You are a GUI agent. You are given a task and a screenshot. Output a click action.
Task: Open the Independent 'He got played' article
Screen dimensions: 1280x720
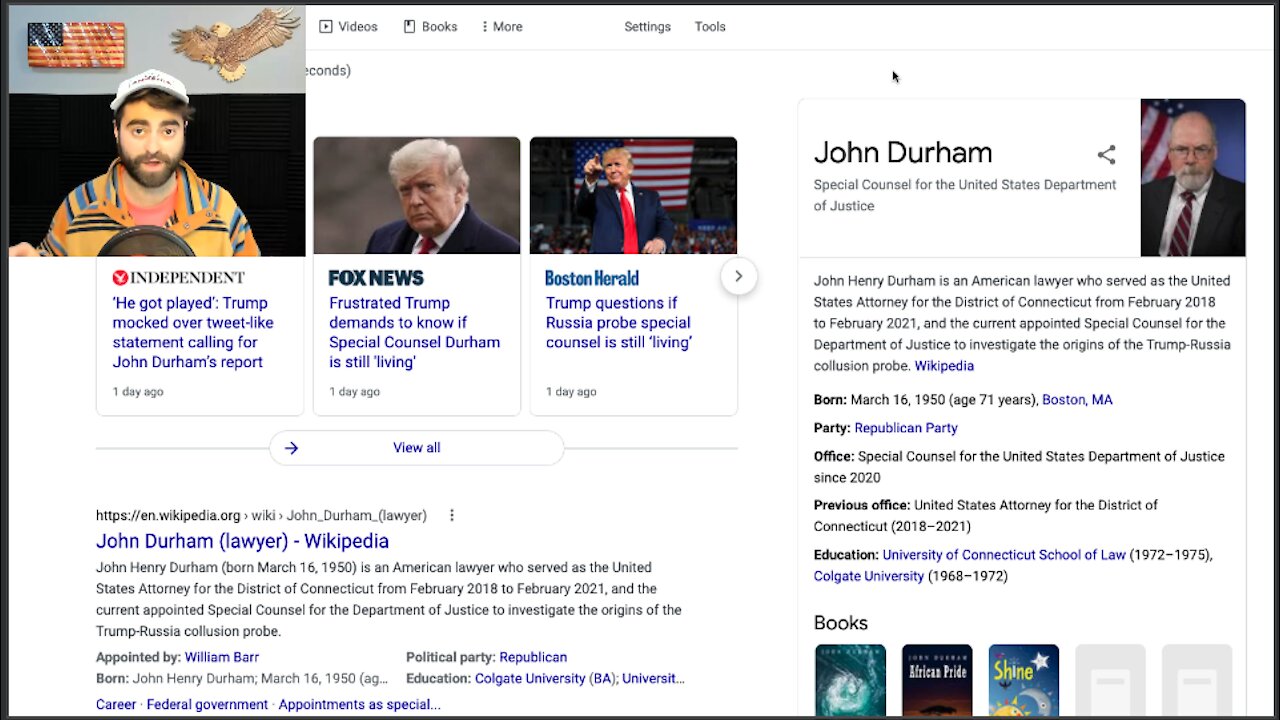pyautogui.click(x=192, y=332)
